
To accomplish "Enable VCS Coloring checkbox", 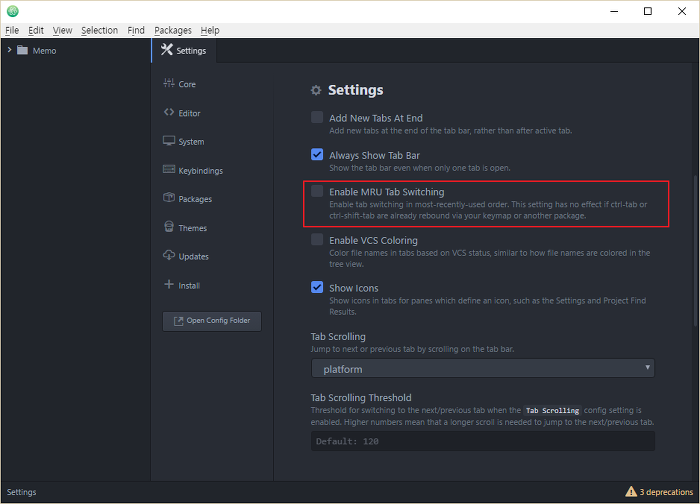I will click(317, 239).
